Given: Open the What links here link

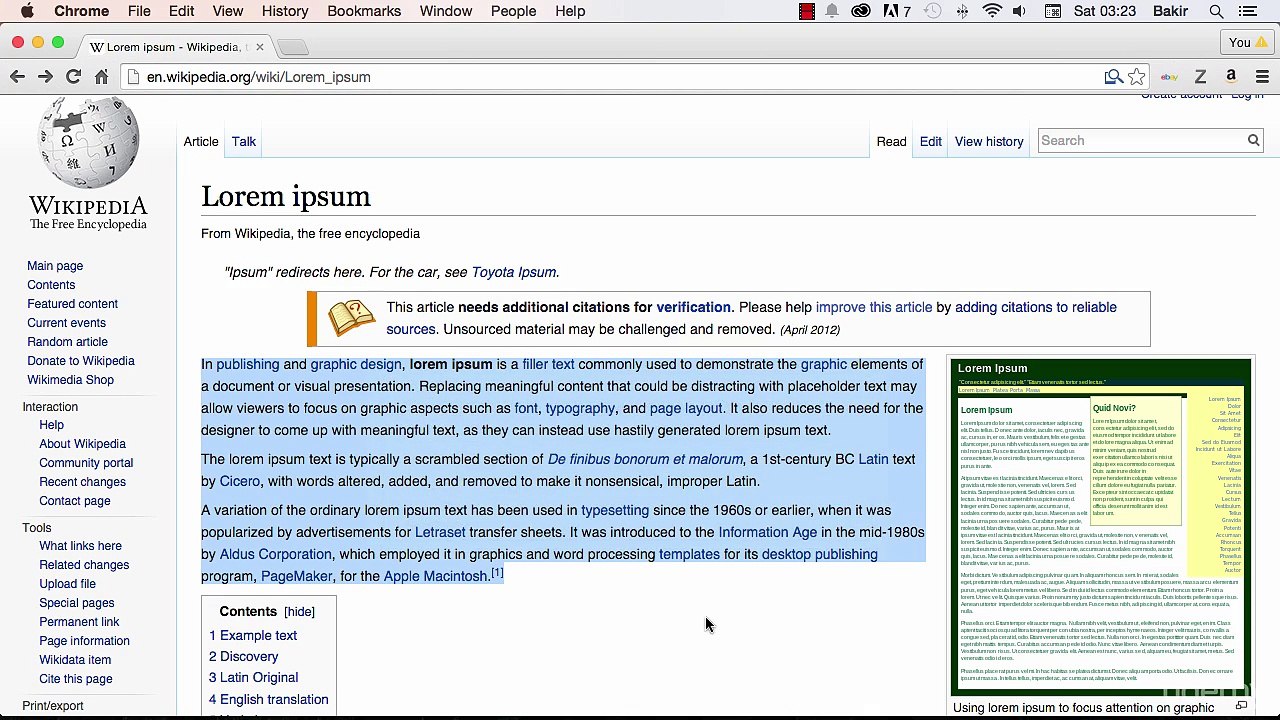Looking at the screenshot, I should click(x=80, y=546).
